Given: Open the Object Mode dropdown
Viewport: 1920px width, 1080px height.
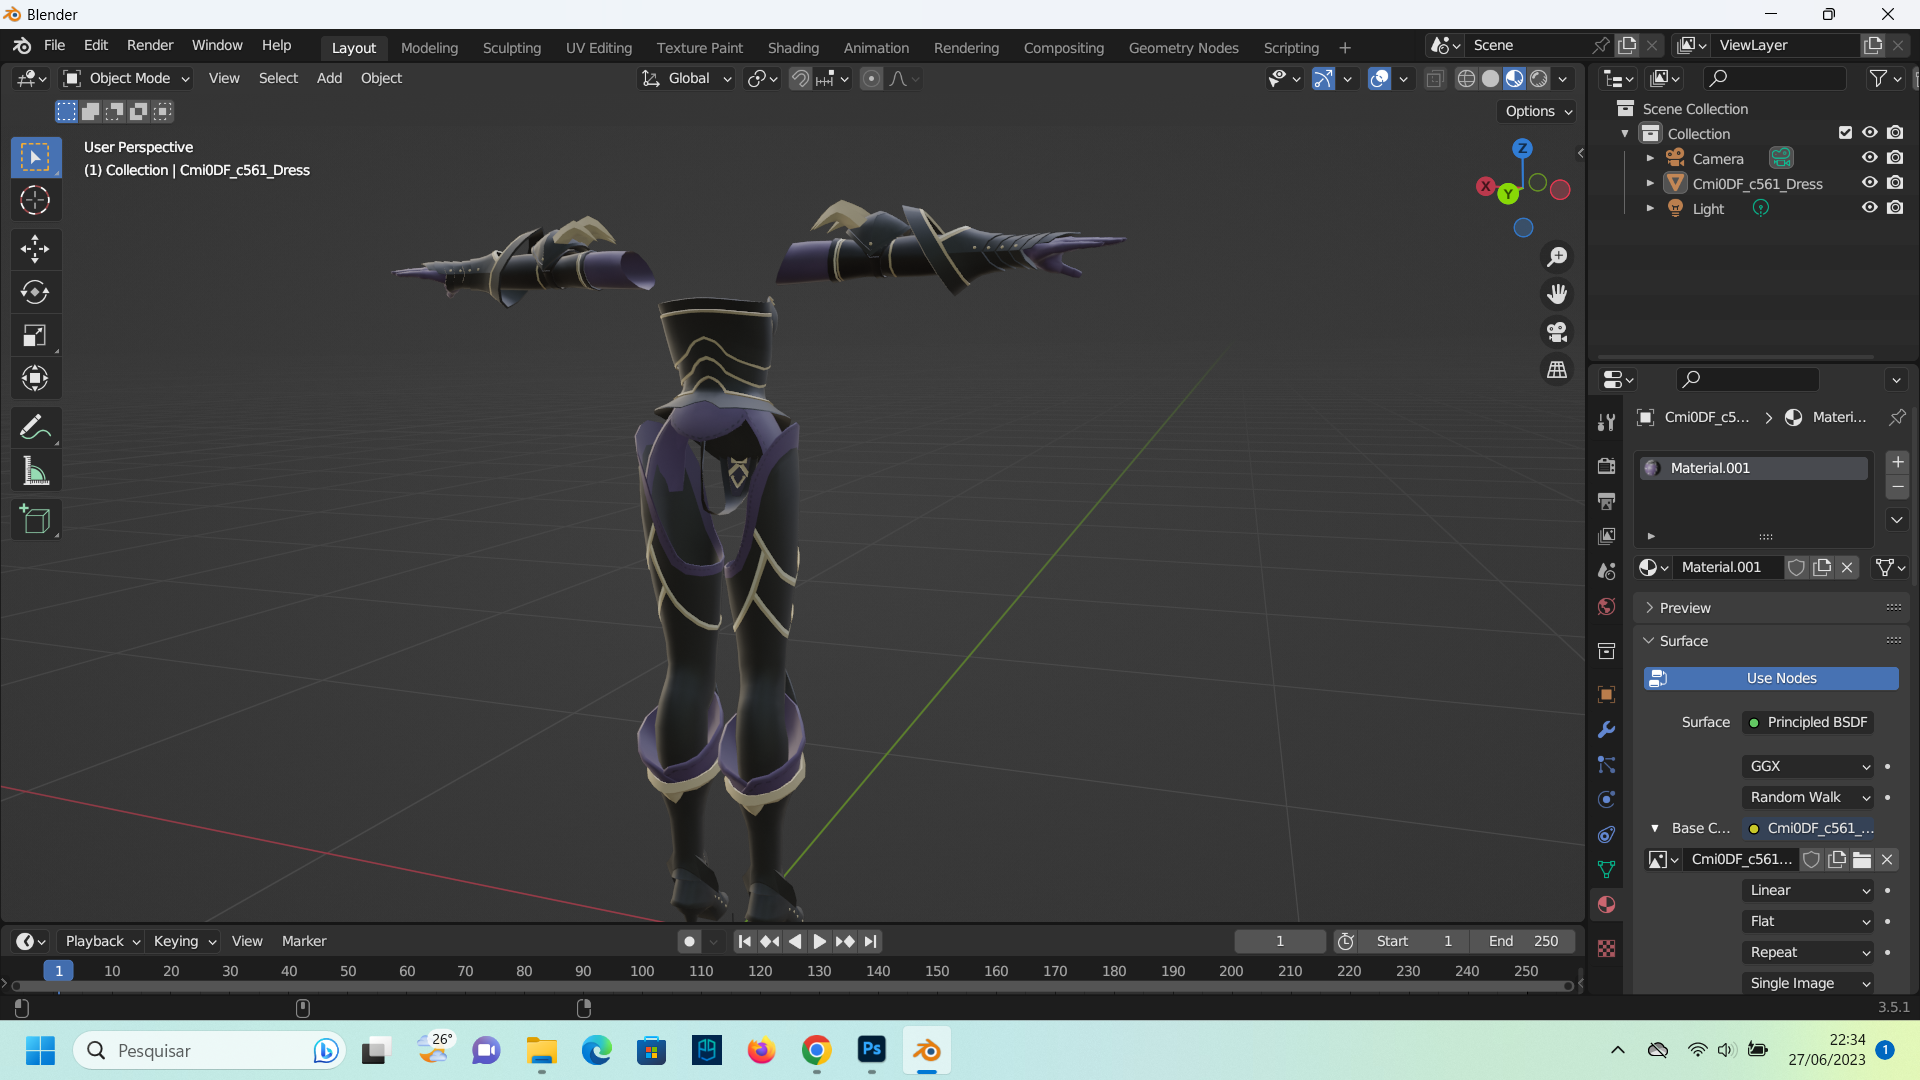Looking at the screenshot, I should pos(126,78).
